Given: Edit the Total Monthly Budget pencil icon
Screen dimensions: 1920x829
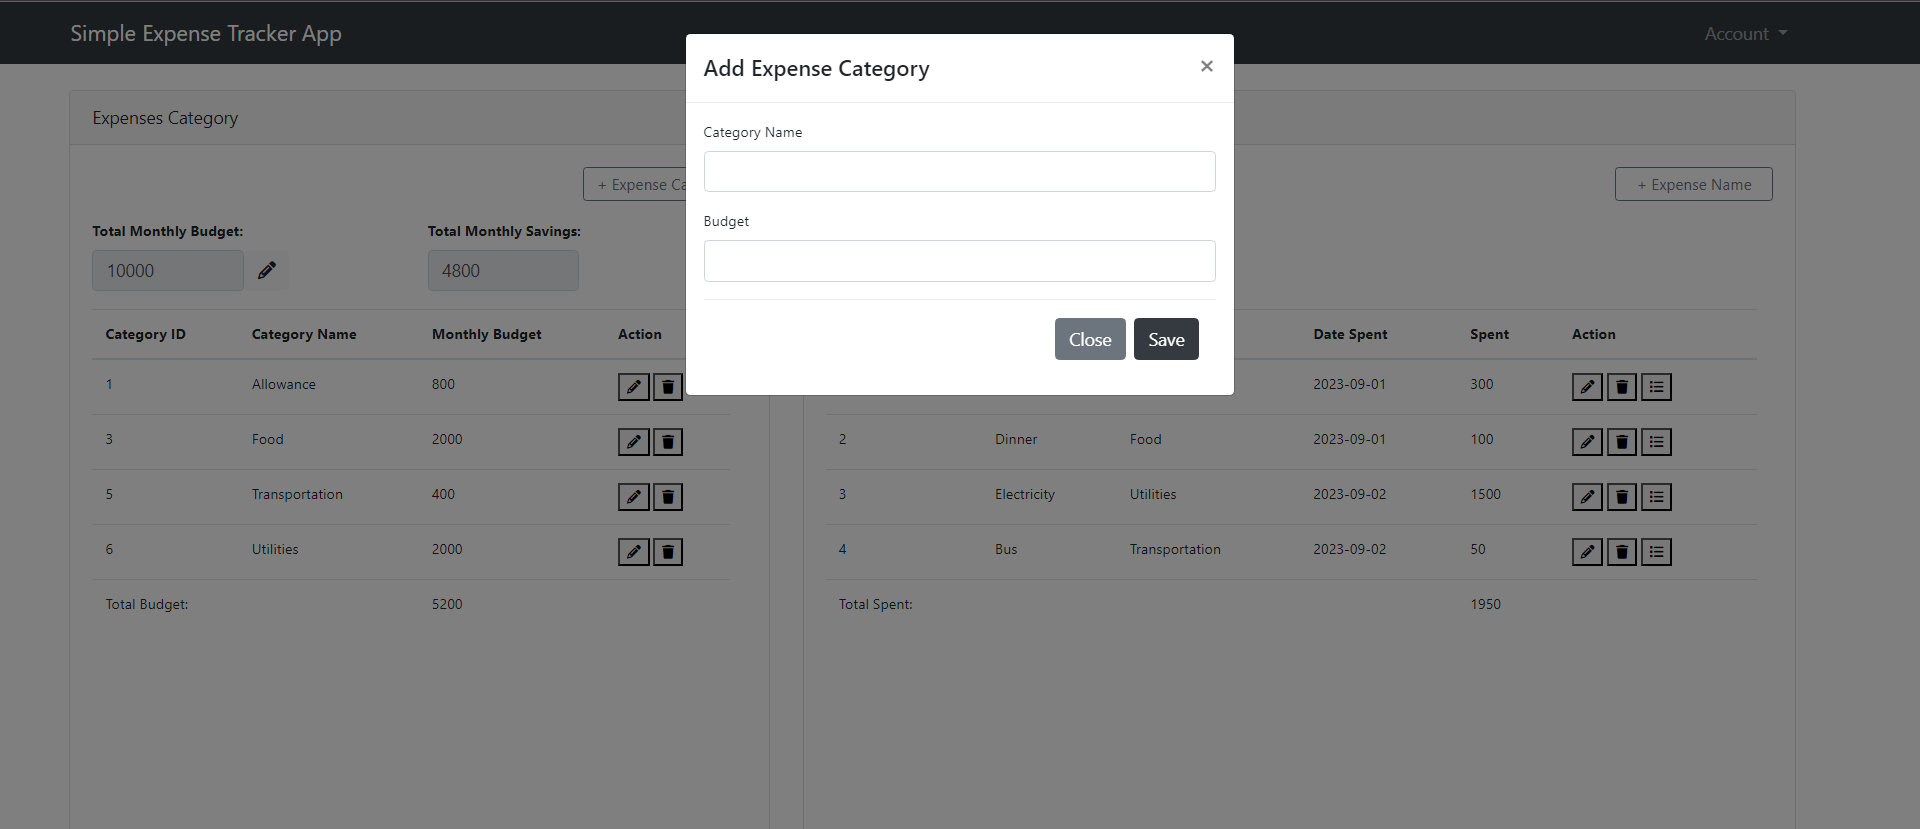Looking at the screenshot, I should click(267, 270).
